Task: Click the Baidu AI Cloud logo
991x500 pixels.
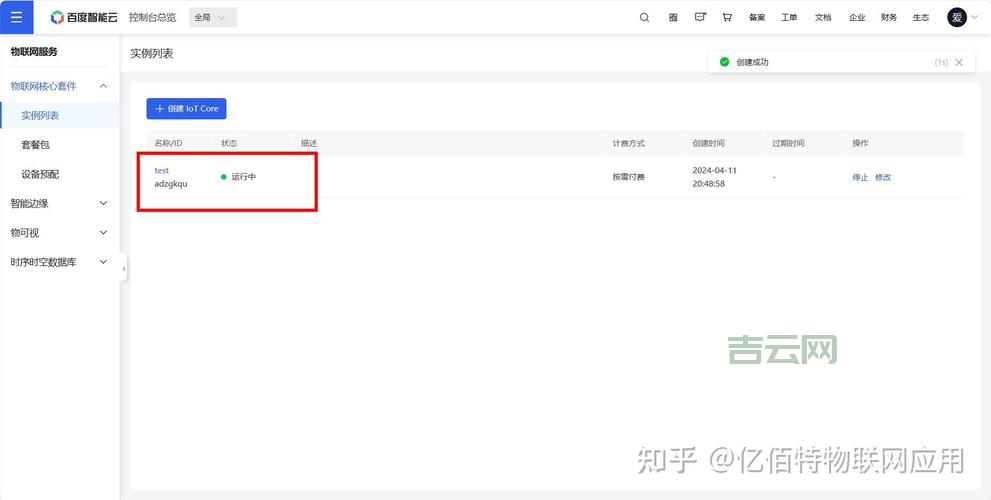Action: click(x=83, y=17)
